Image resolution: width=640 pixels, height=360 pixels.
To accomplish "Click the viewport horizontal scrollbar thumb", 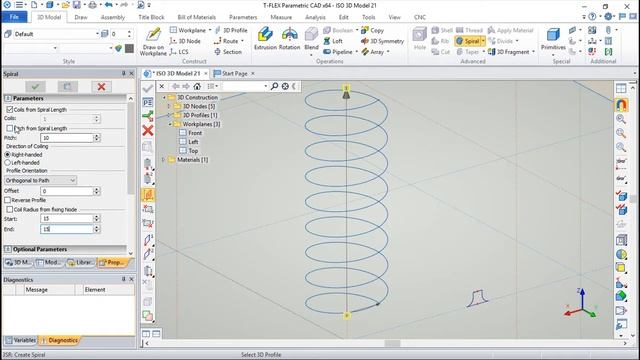I will coord(393,343).
